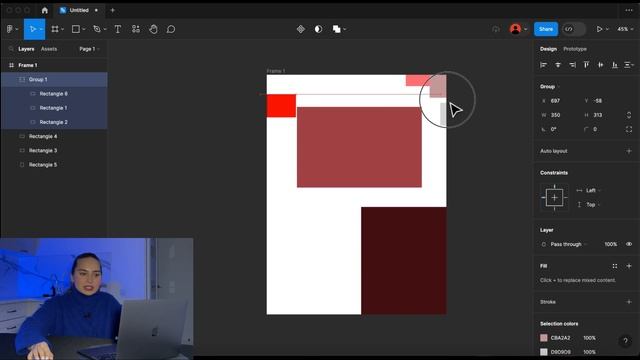The width and height of the screenshot is (640, 360).
Task: Click the CBA2A2 color swatch
Action: pos(544,338)
